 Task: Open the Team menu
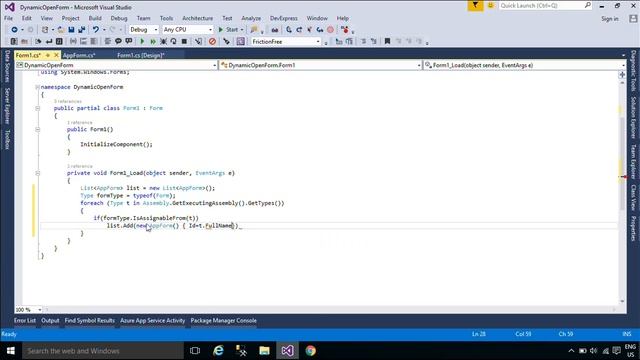point(143,18)
